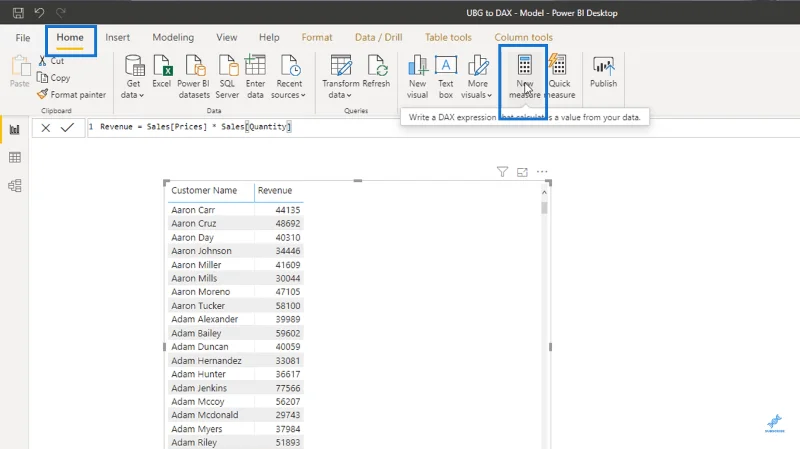Refresh the data

[x=377, y=71]
